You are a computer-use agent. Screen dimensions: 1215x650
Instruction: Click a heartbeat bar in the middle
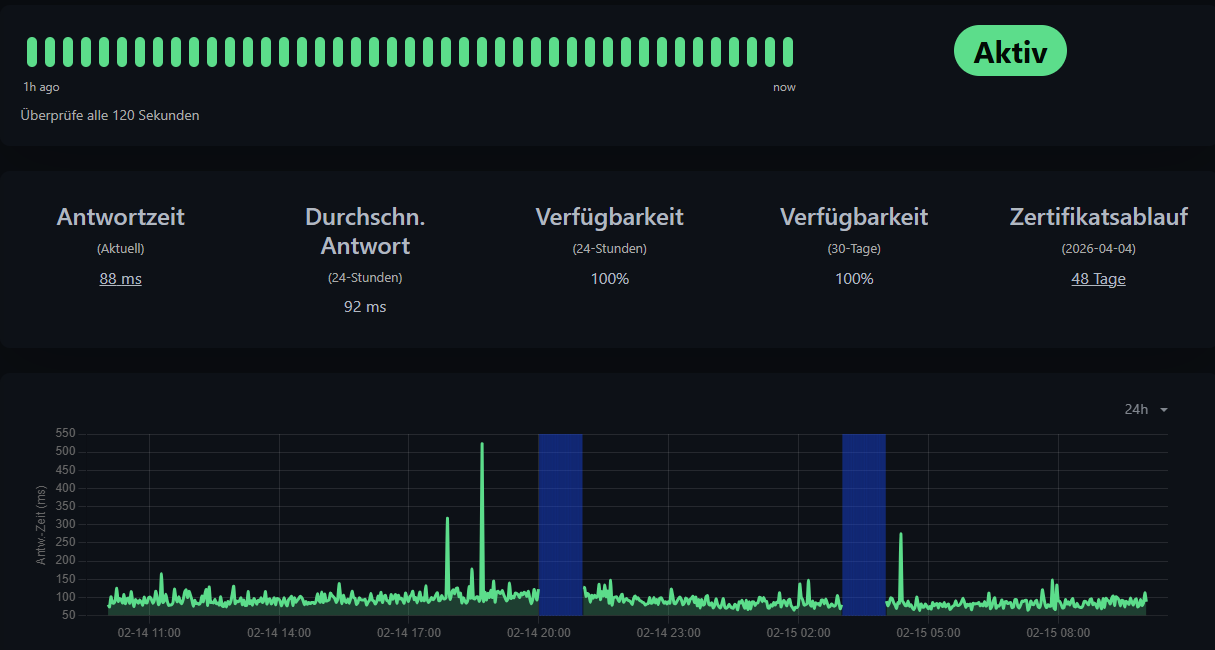410,50
